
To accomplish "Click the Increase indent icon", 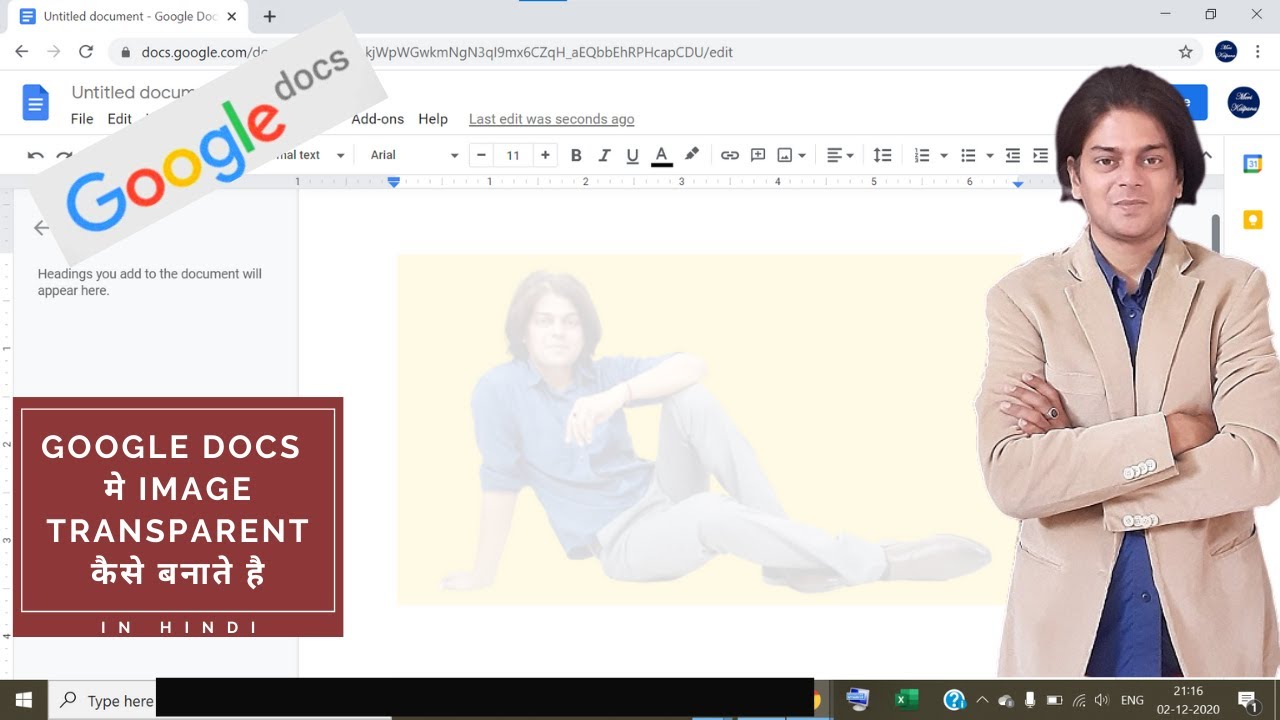I will (x=1041, y=155).
